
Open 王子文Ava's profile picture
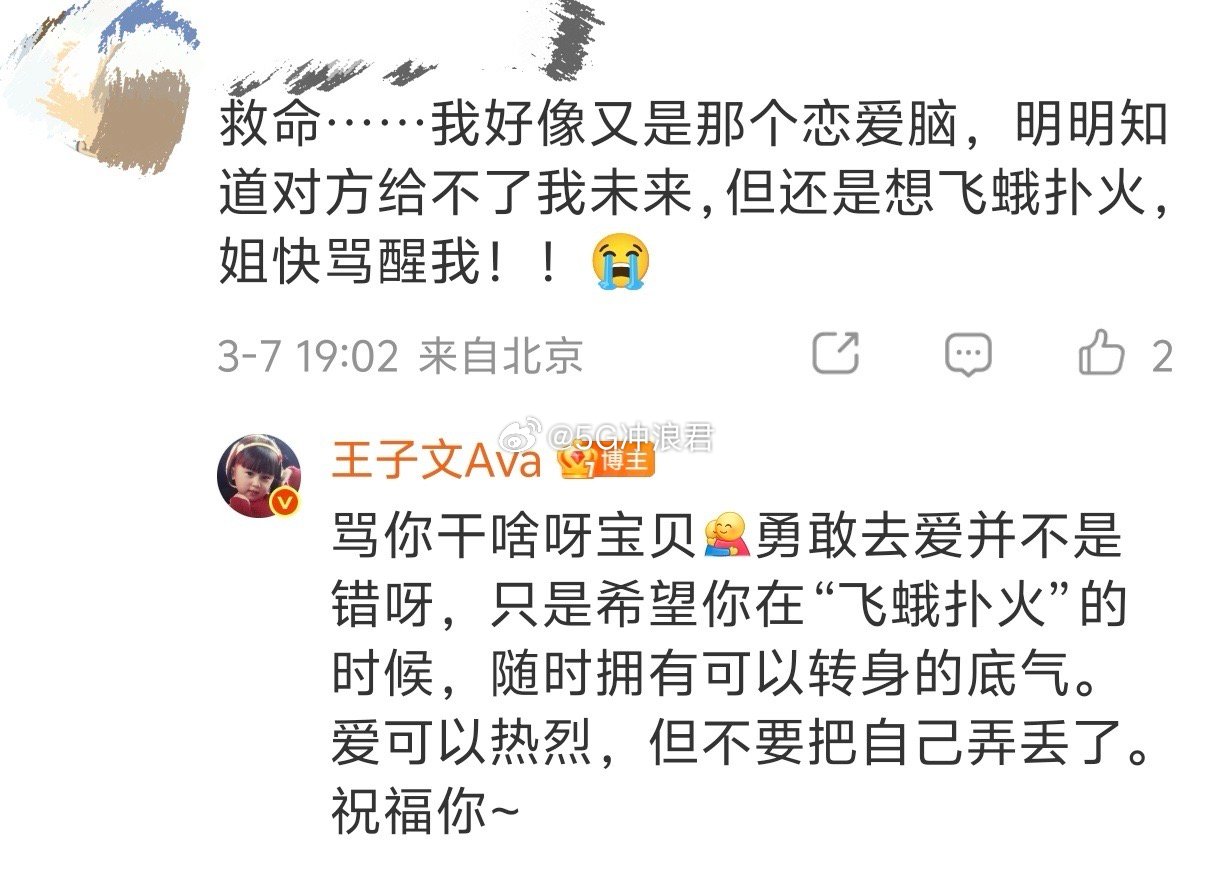(x=259, y=475)
